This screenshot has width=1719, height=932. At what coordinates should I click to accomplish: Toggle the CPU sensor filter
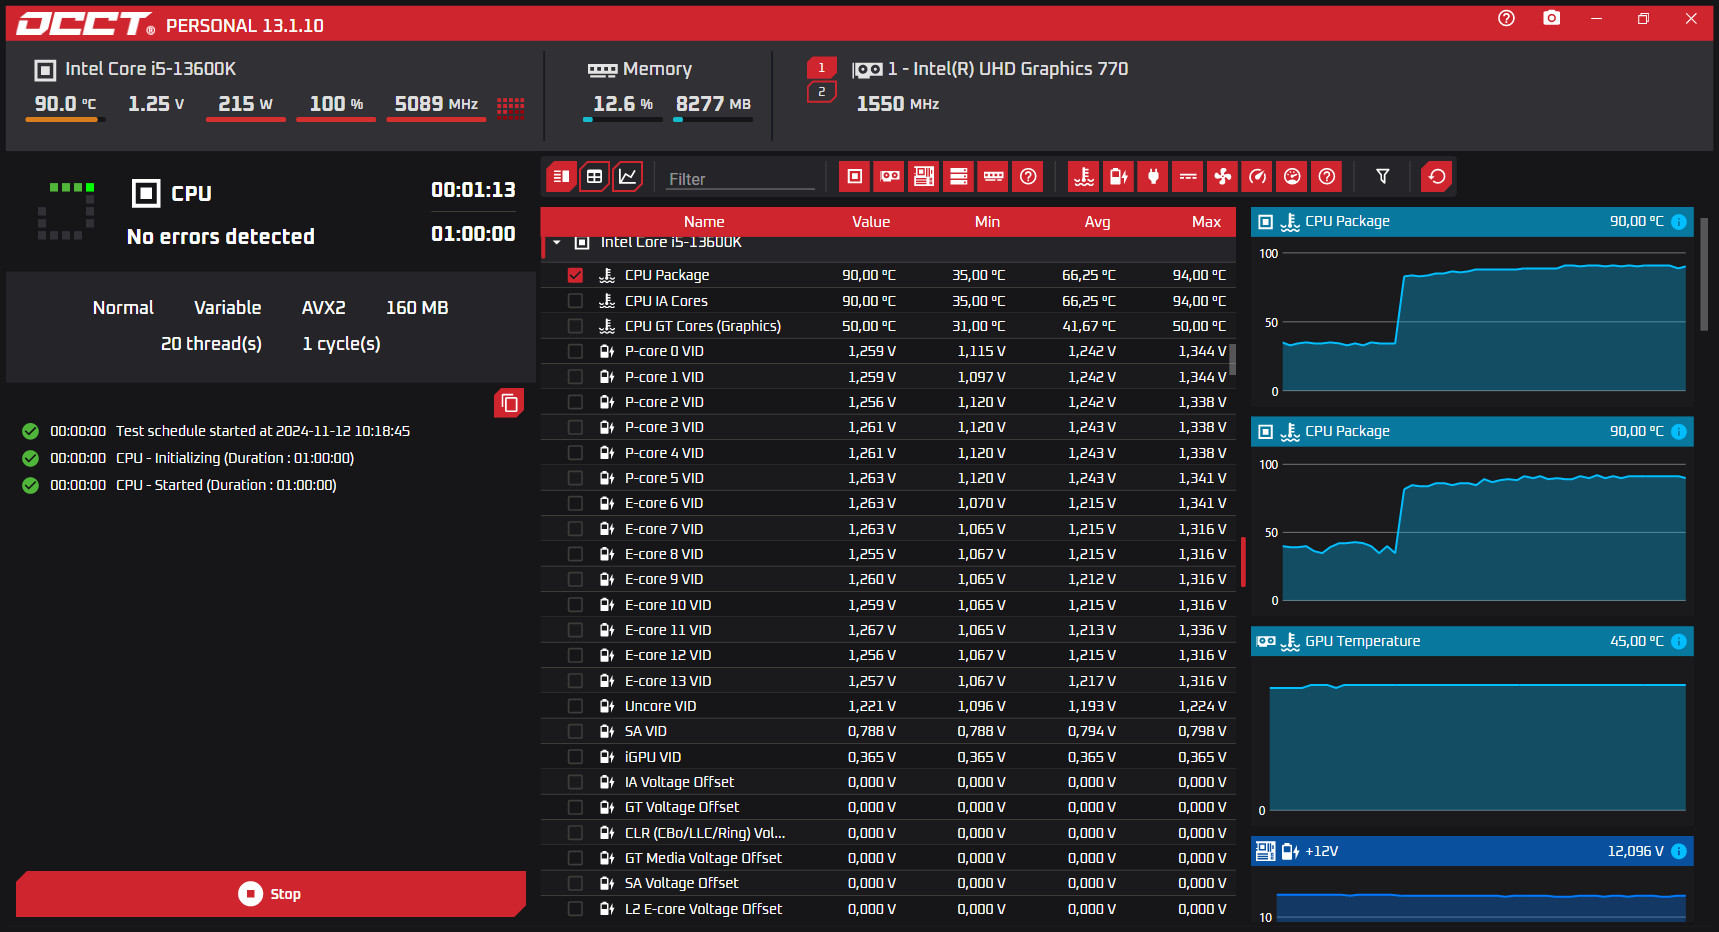(854, 177)
